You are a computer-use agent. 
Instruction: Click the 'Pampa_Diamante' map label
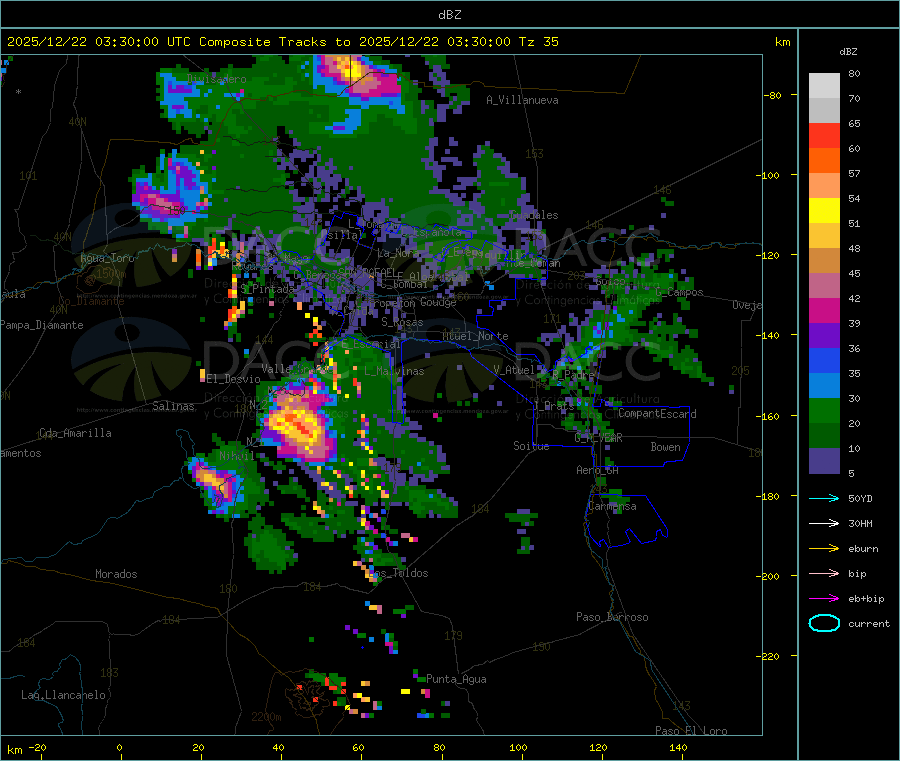(42, 325)
